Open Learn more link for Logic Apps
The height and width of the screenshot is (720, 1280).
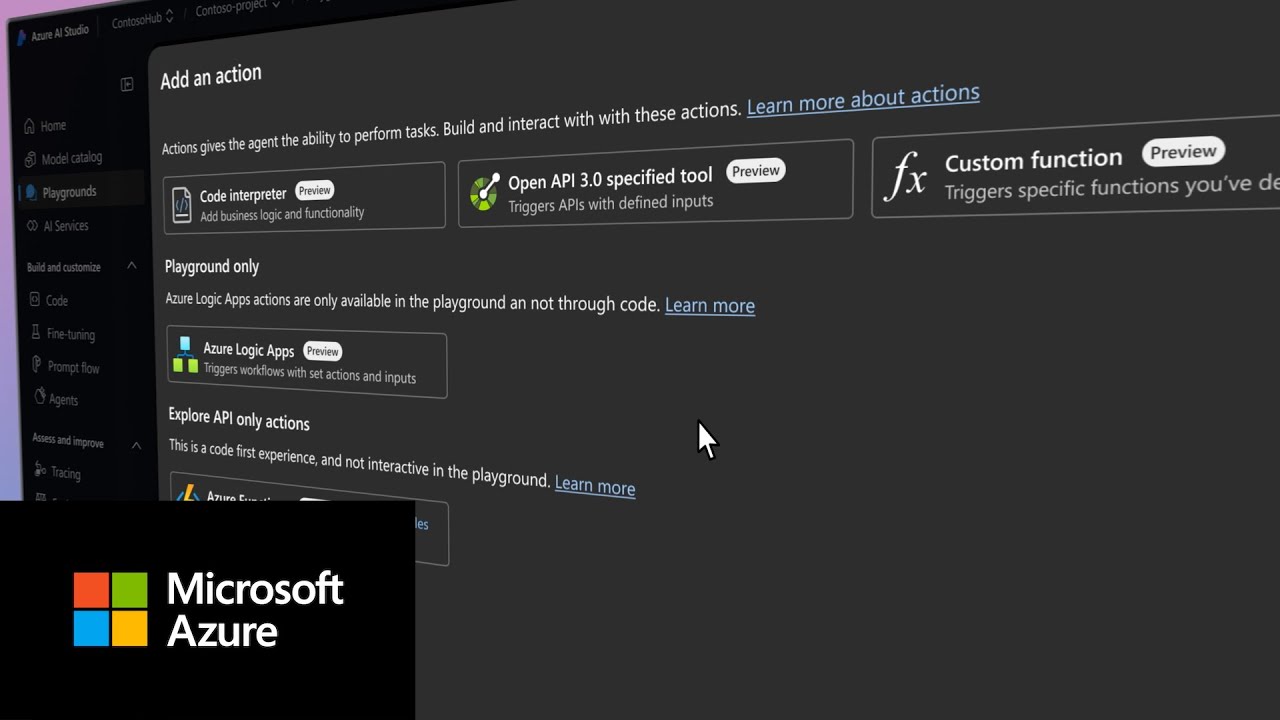(710, 305)
